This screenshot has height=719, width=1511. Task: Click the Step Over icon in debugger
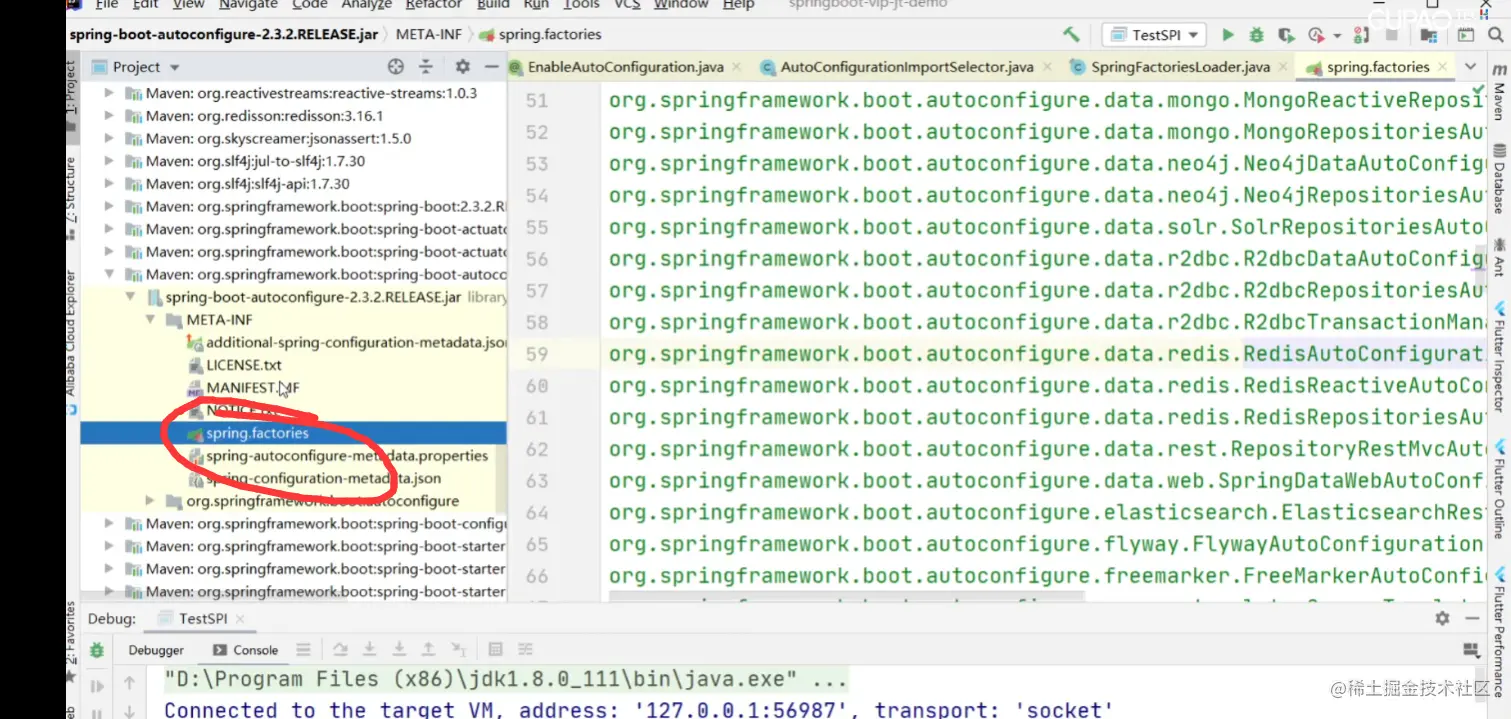pyautogui.click(x=340, y=649)
